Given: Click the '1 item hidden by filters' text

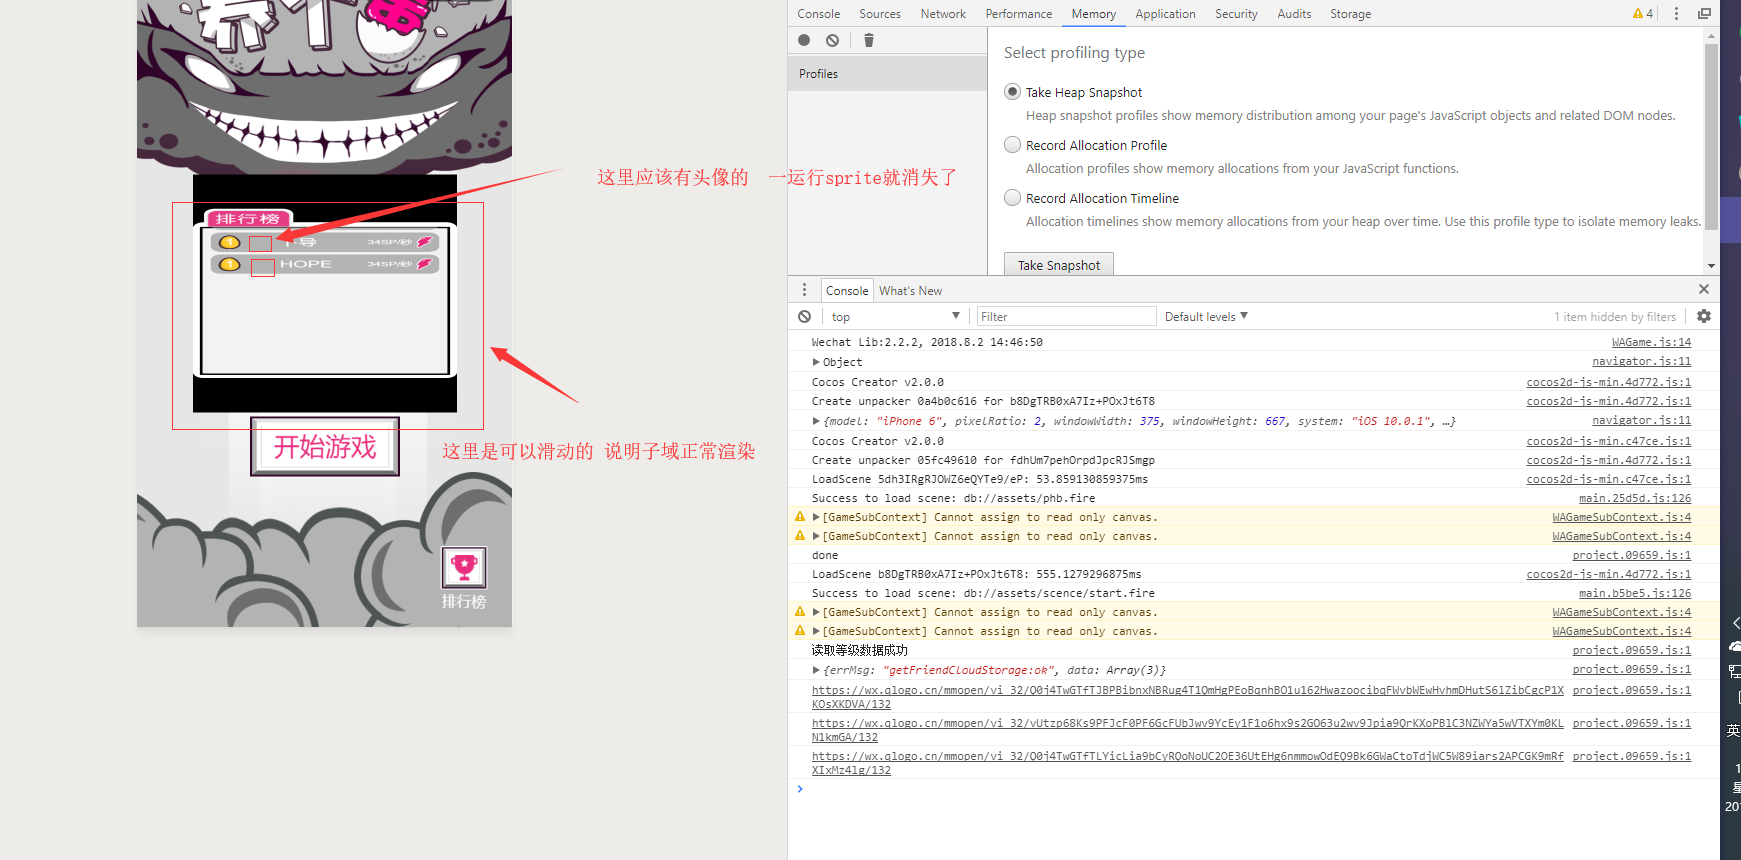Looking at the screenshot, I should coord(1615,317).
